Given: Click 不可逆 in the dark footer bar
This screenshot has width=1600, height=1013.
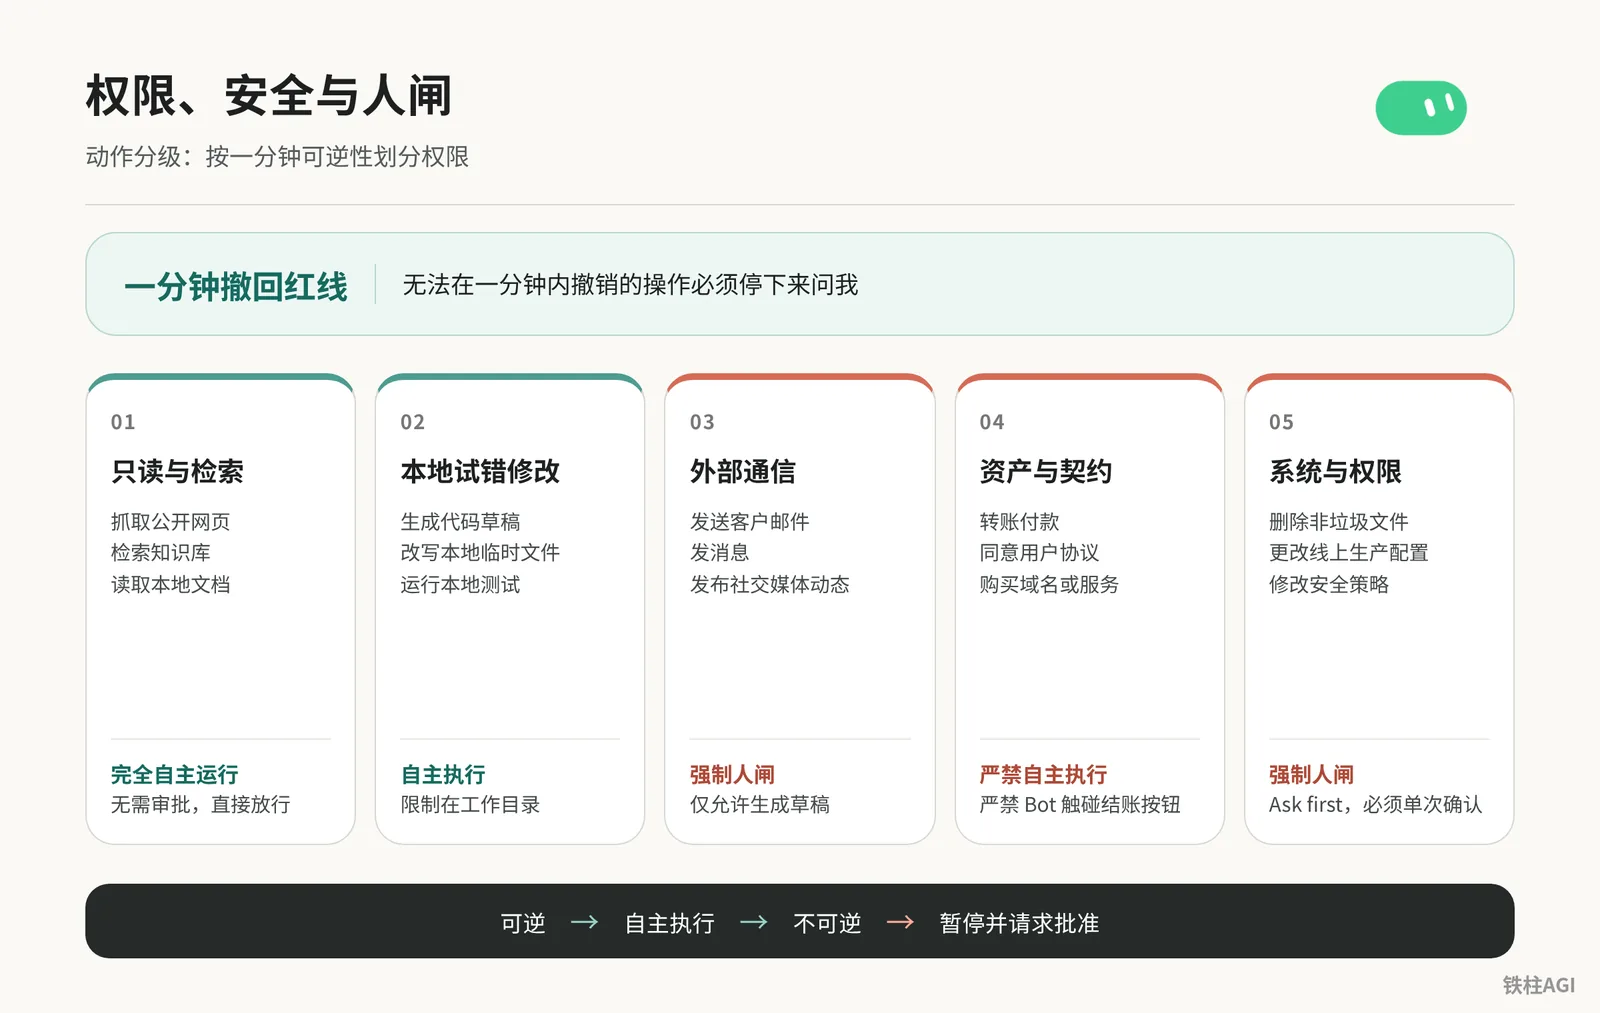Looking at the screenshot, I should tap(827, 923).
